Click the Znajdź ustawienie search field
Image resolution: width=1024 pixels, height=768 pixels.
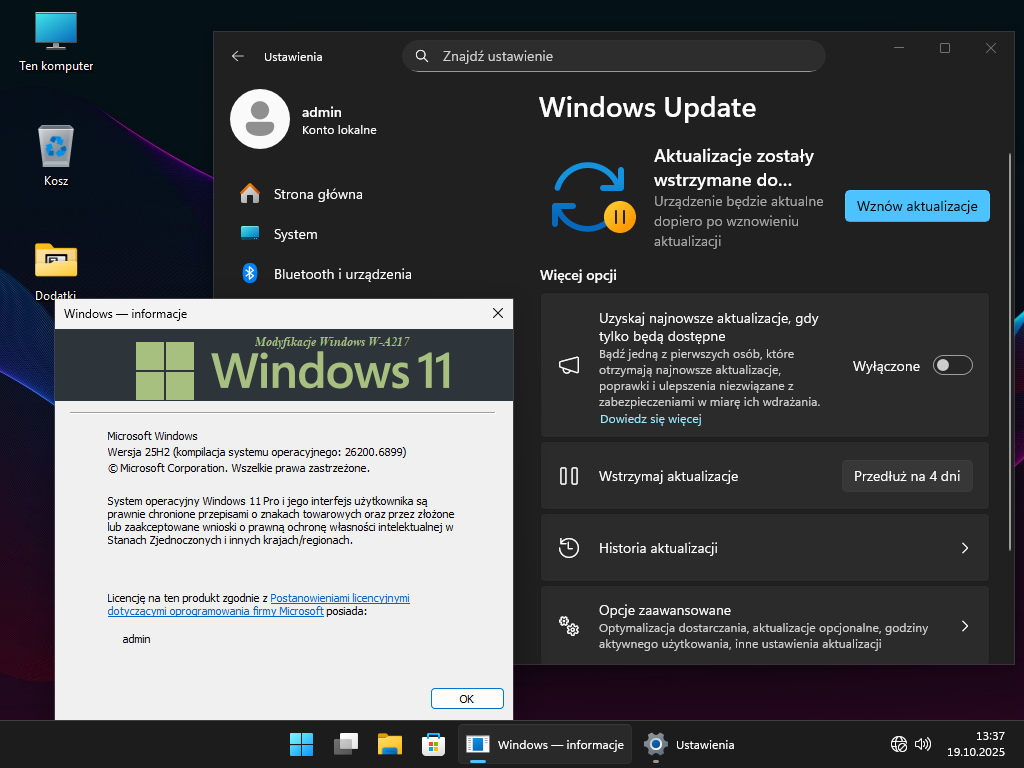point(614,57)
